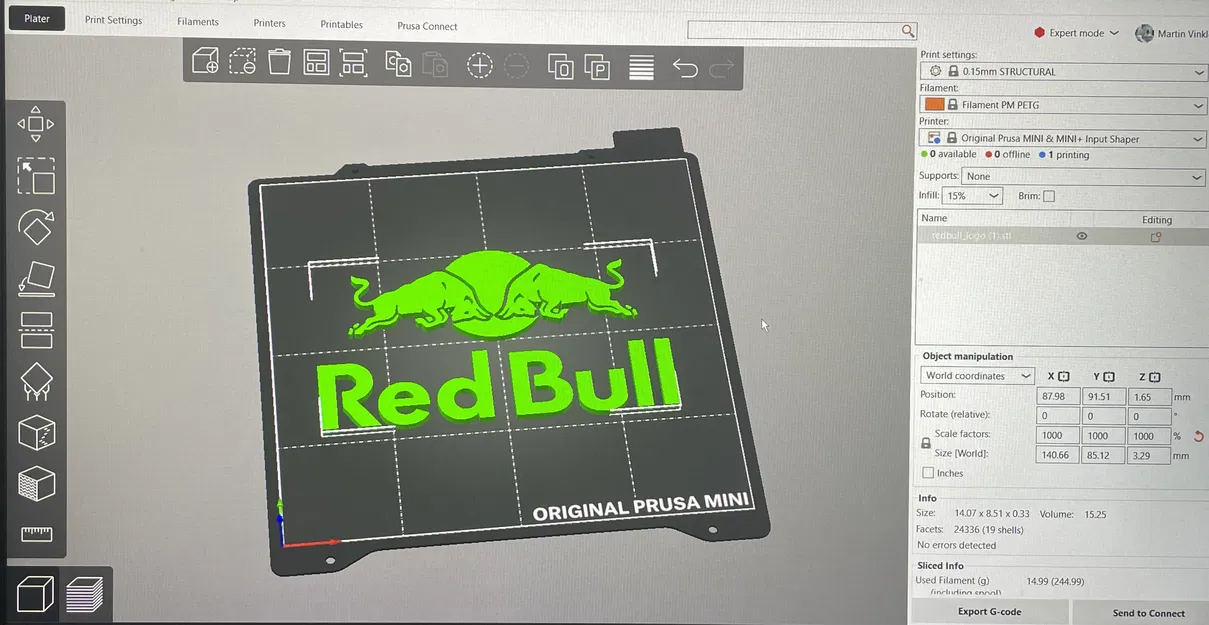Open the Print settings dropdown
Image resolution: width=1209 pixels, height=625 pixels.
click(x=1063, y=71)
